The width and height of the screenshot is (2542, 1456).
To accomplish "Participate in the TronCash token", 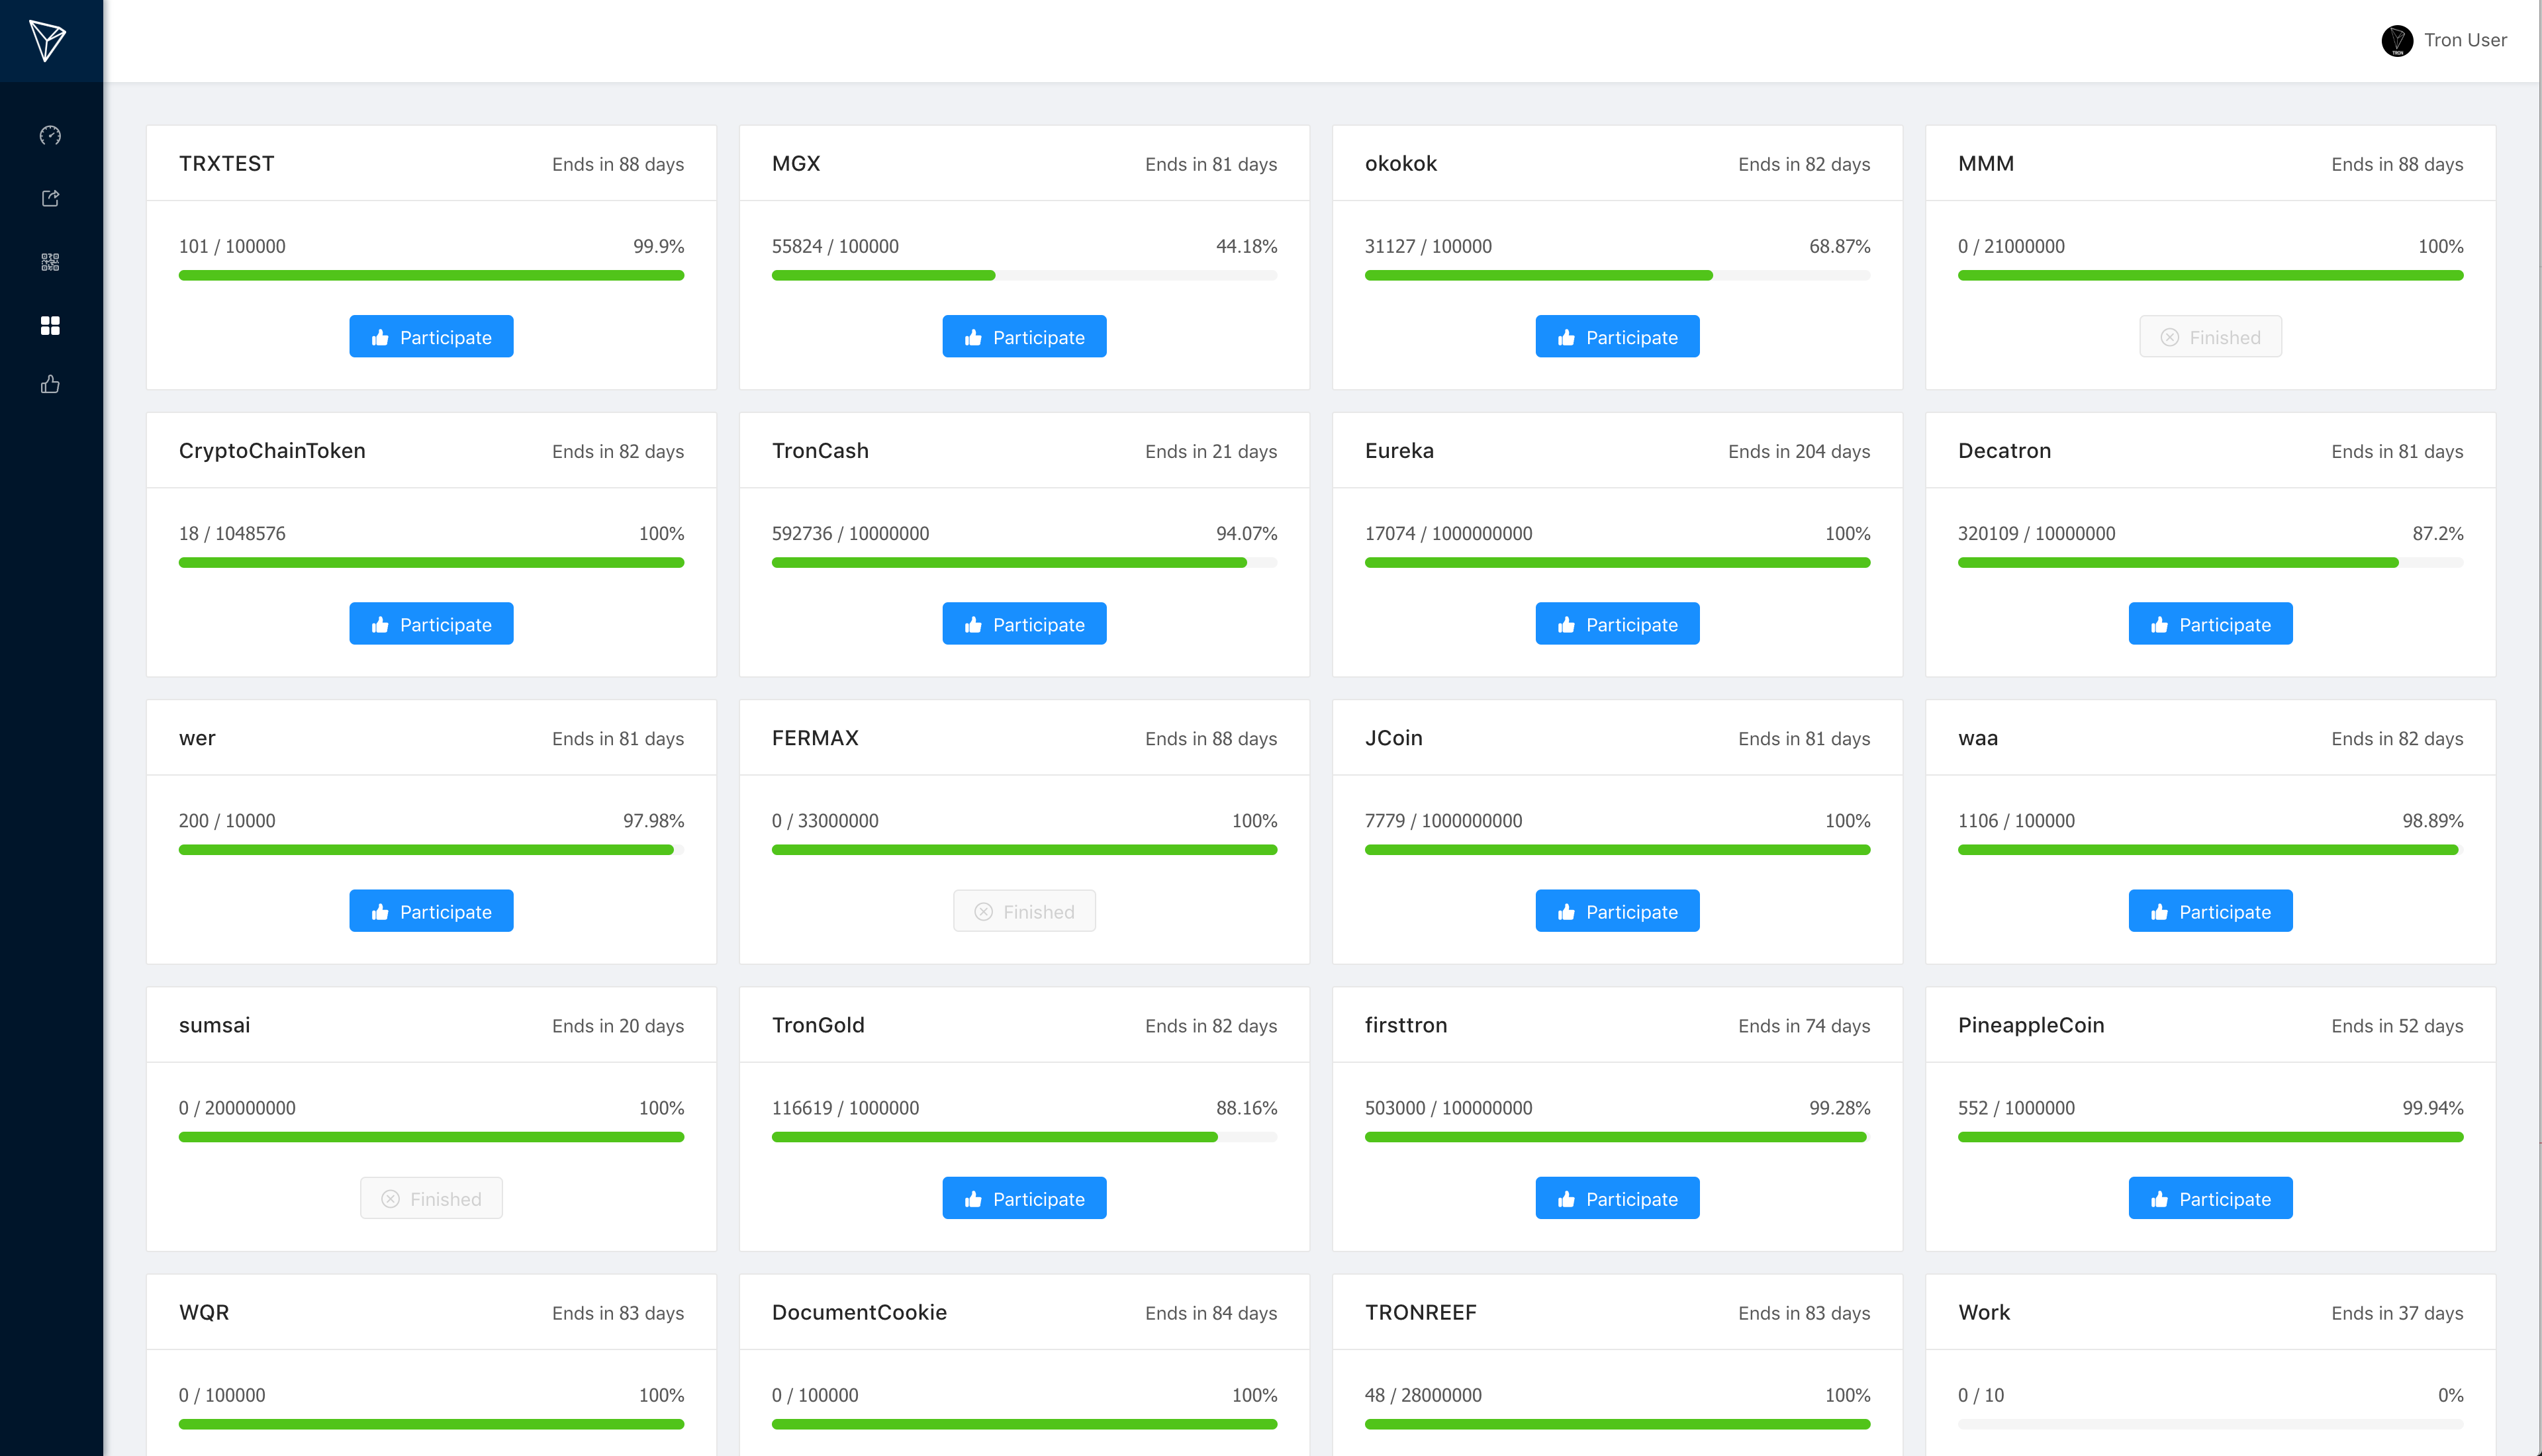I will [x=1024, y=624].
